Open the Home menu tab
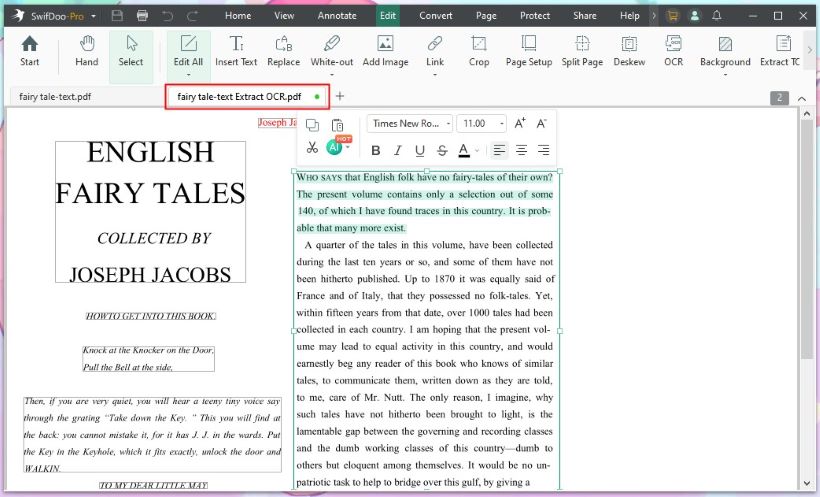 238,16
